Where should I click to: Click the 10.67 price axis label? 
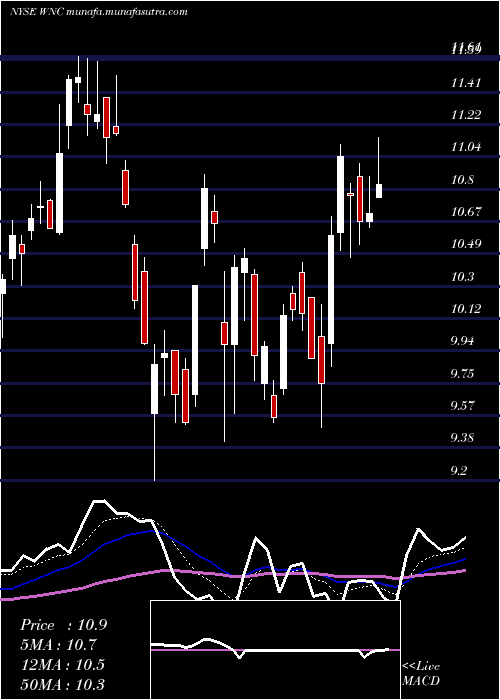[466, 212]
